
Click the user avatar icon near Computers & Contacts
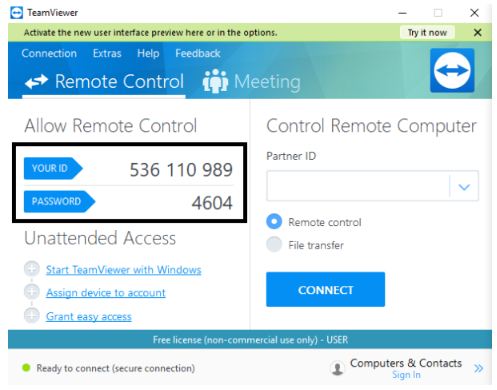click(337, 368)
